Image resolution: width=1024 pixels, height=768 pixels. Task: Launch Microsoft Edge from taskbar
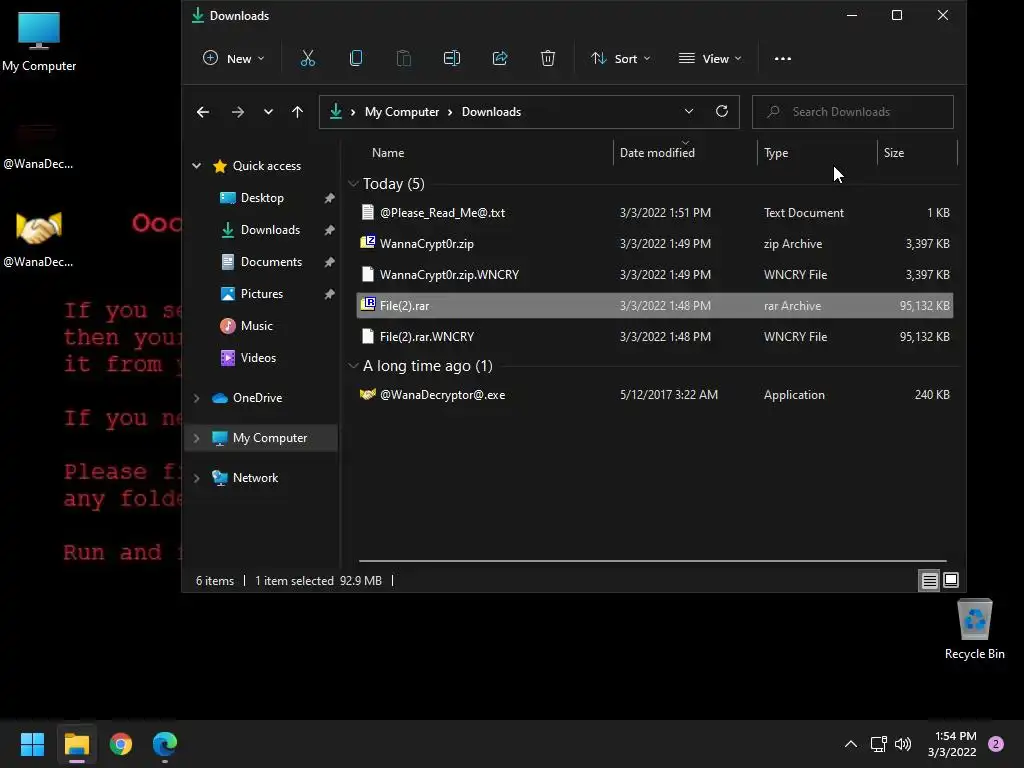pos(165,744)
